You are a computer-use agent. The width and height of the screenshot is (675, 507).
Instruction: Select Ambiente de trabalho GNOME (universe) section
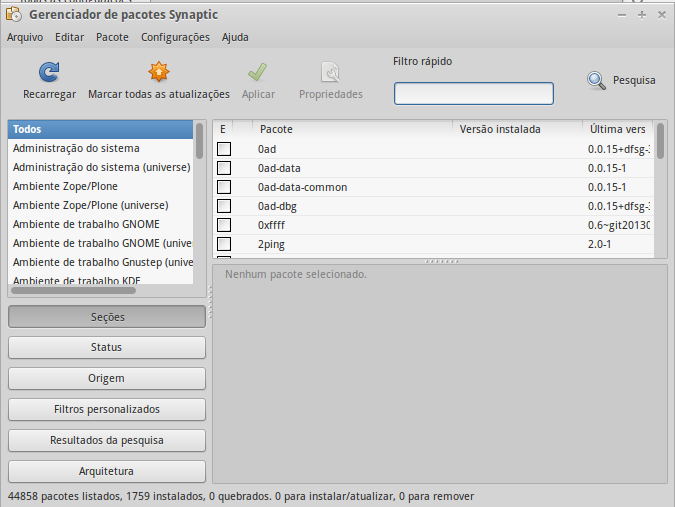pos(100,243)
